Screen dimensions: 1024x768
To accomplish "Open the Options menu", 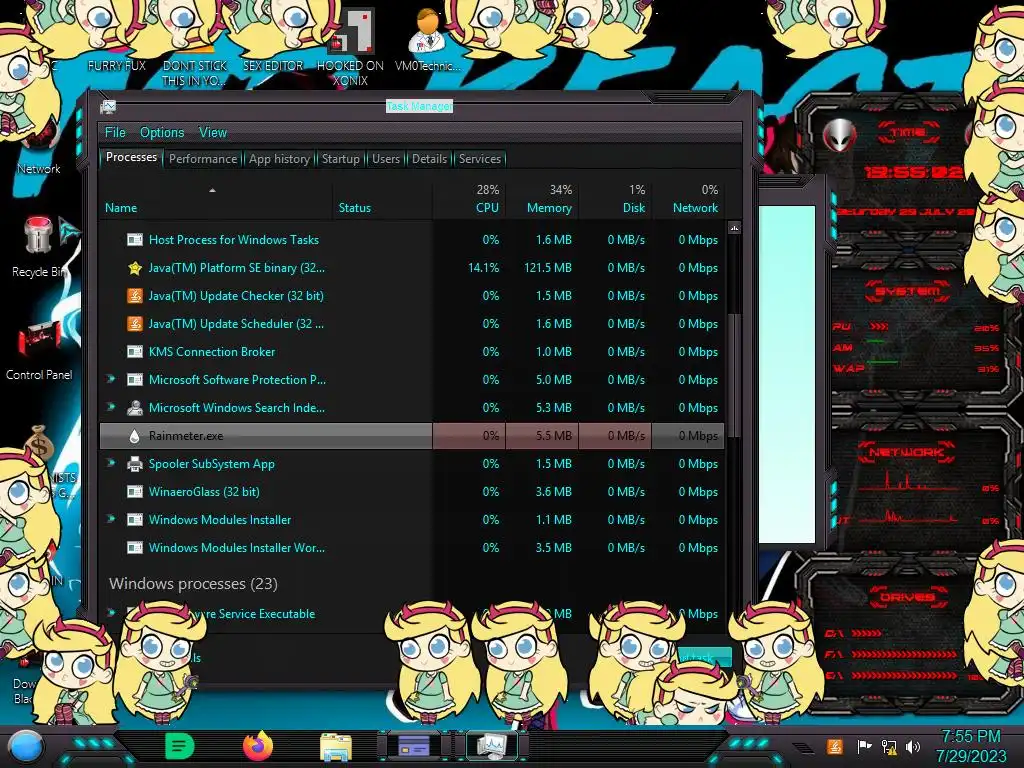I will (162, 133).
